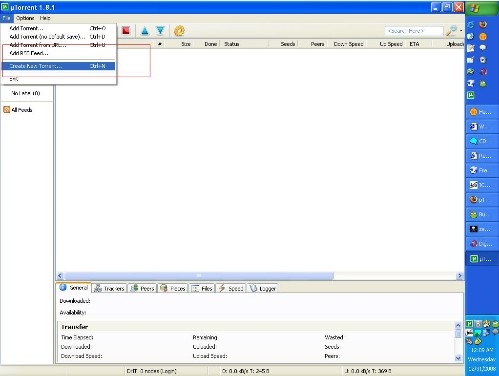Viewport: 499px width, 376px height.
Task: Expand the search engine dropdown arrow
Action: pyautogui.click(x=461, y=31)
